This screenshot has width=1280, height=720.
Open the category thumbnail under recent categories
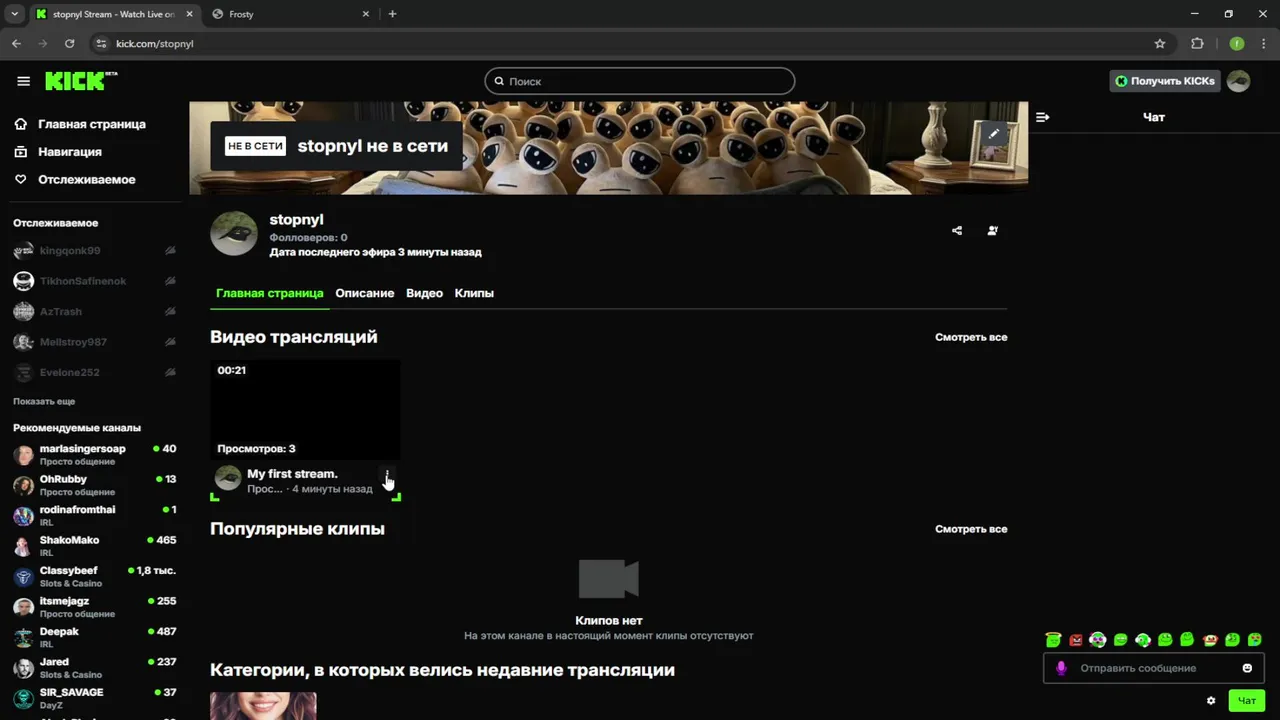click(263, 706)
